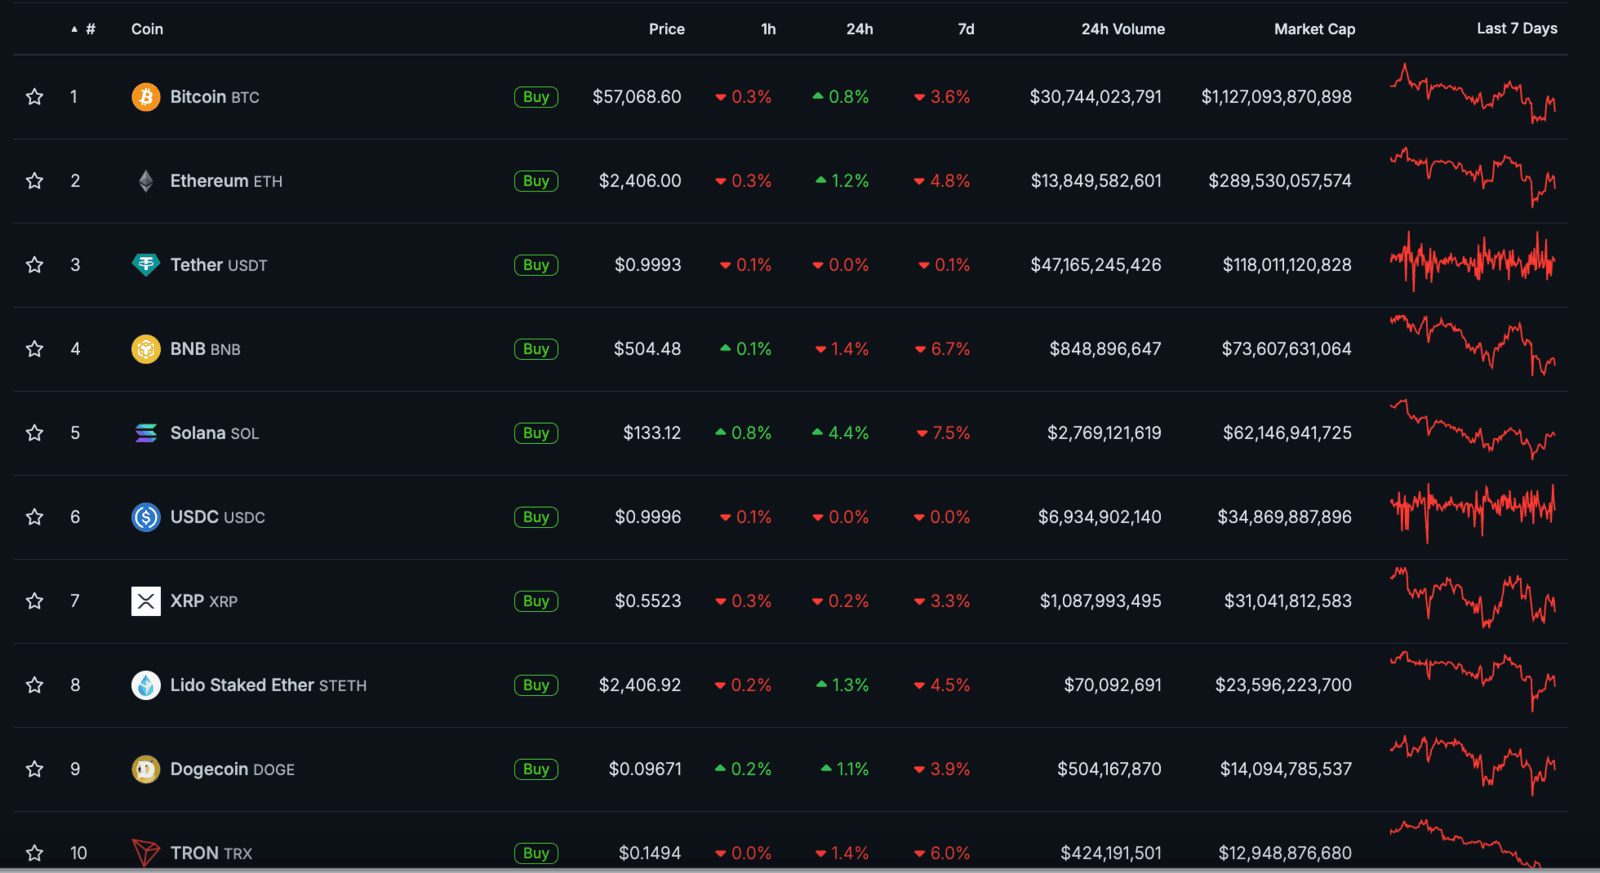1600x873 pixels.
Task: Click the Bitcoin coin logo icon
Action: point(146,97)
